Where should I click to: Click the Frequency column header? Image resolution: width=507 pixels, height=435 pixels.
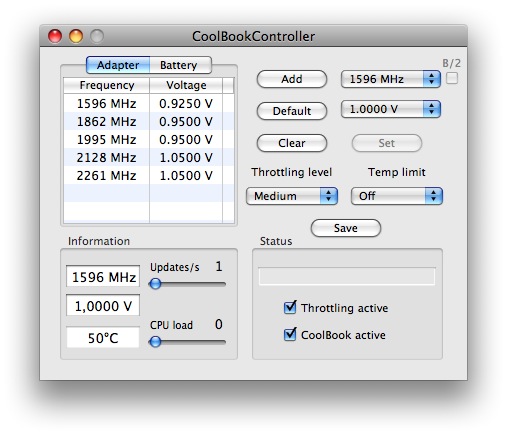pyautogui.click(x=107, y=85)
